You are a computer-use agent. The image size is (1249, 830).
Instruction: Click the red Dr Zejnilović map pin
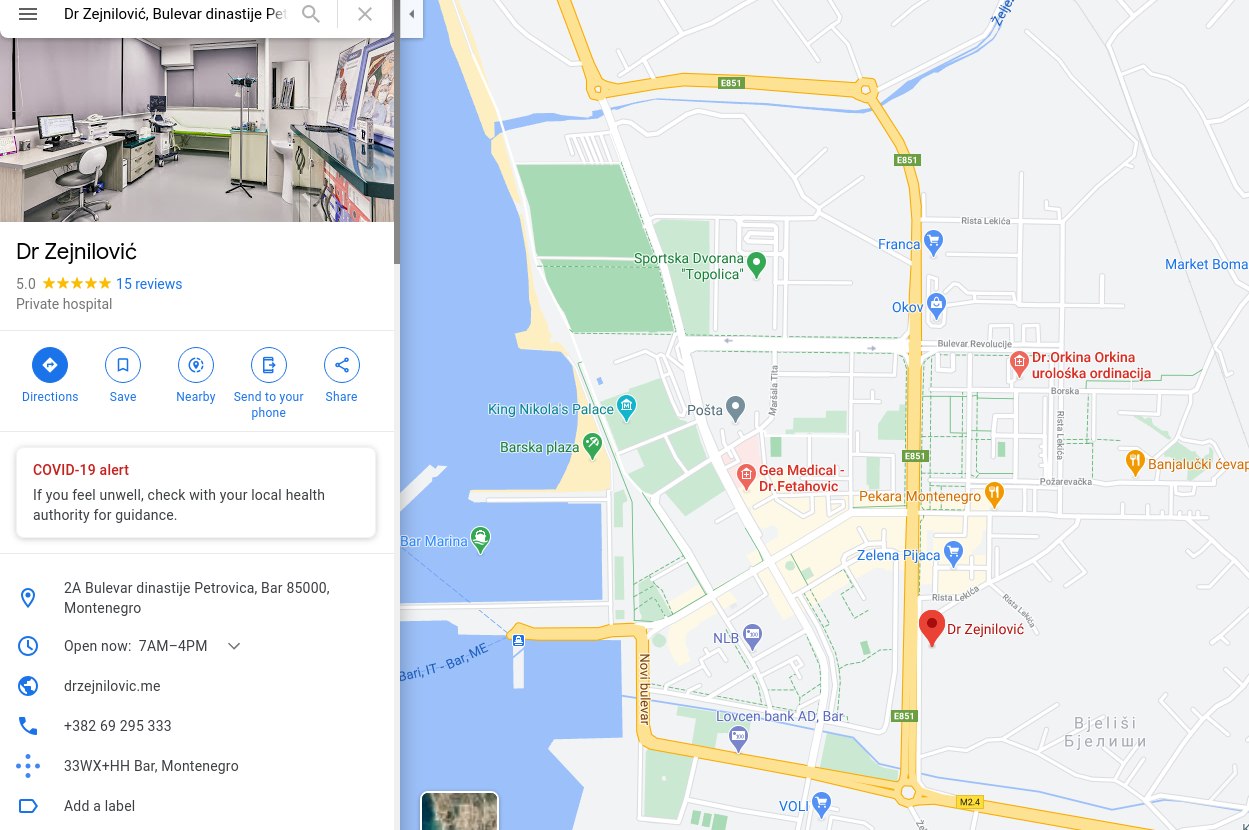click(932, 628)
